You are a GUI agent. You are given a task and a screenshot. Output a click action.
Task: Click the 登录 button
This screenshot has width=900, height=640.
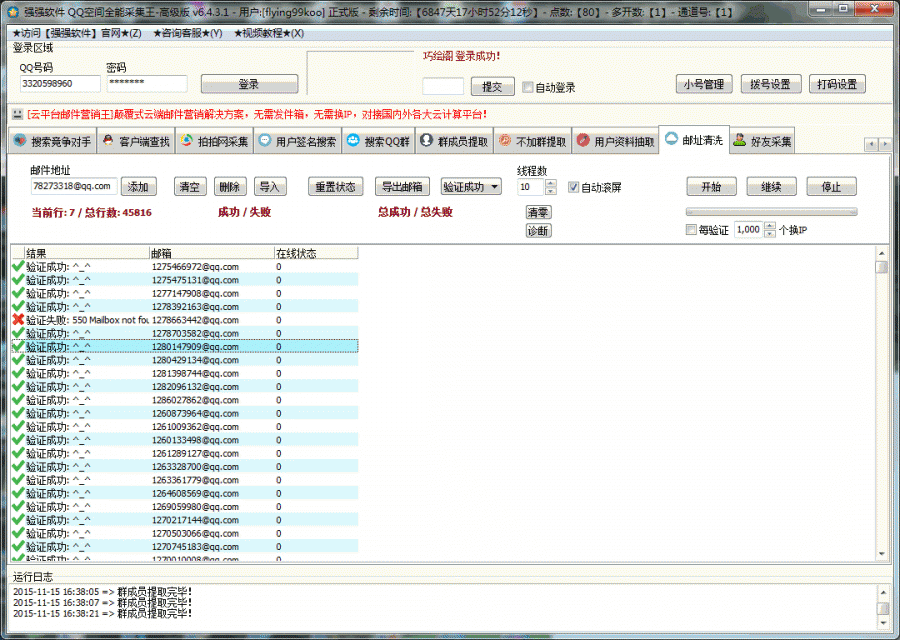pos(249,84)
